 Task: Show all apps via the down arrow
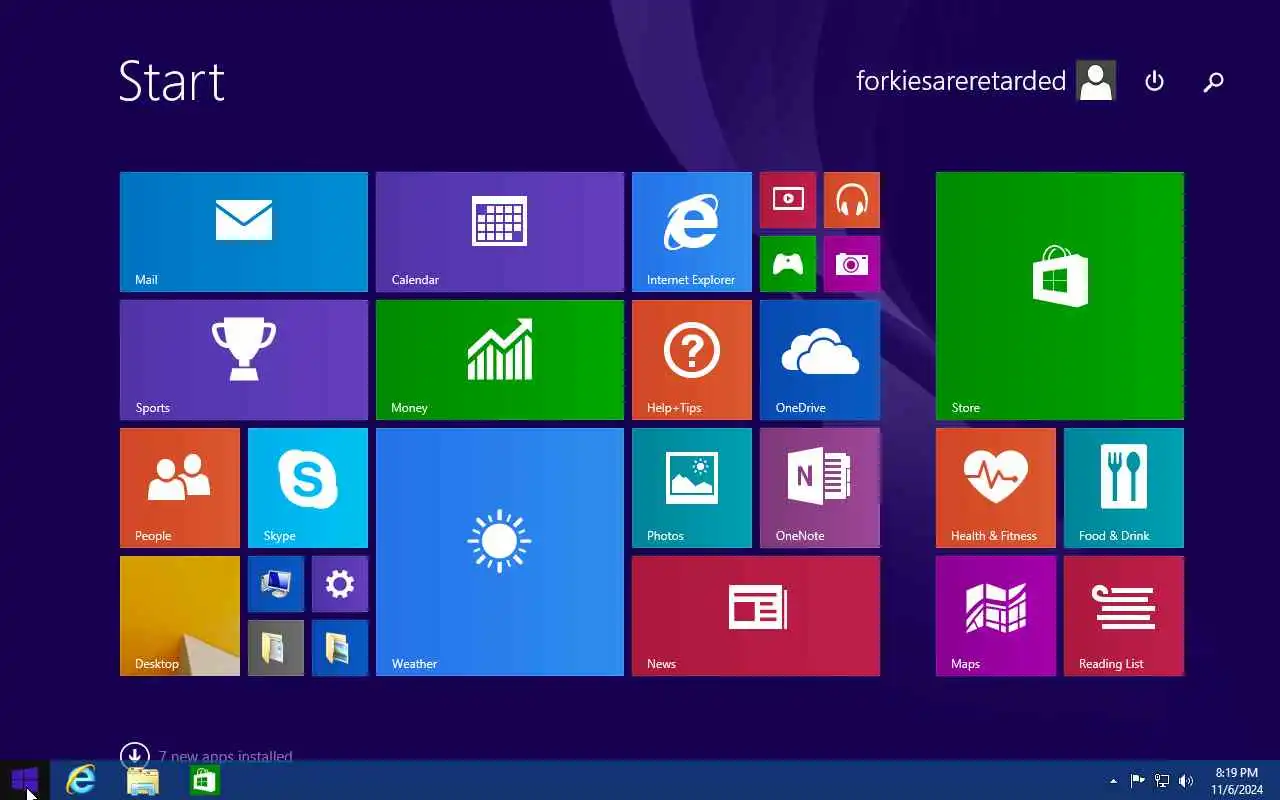134,755
